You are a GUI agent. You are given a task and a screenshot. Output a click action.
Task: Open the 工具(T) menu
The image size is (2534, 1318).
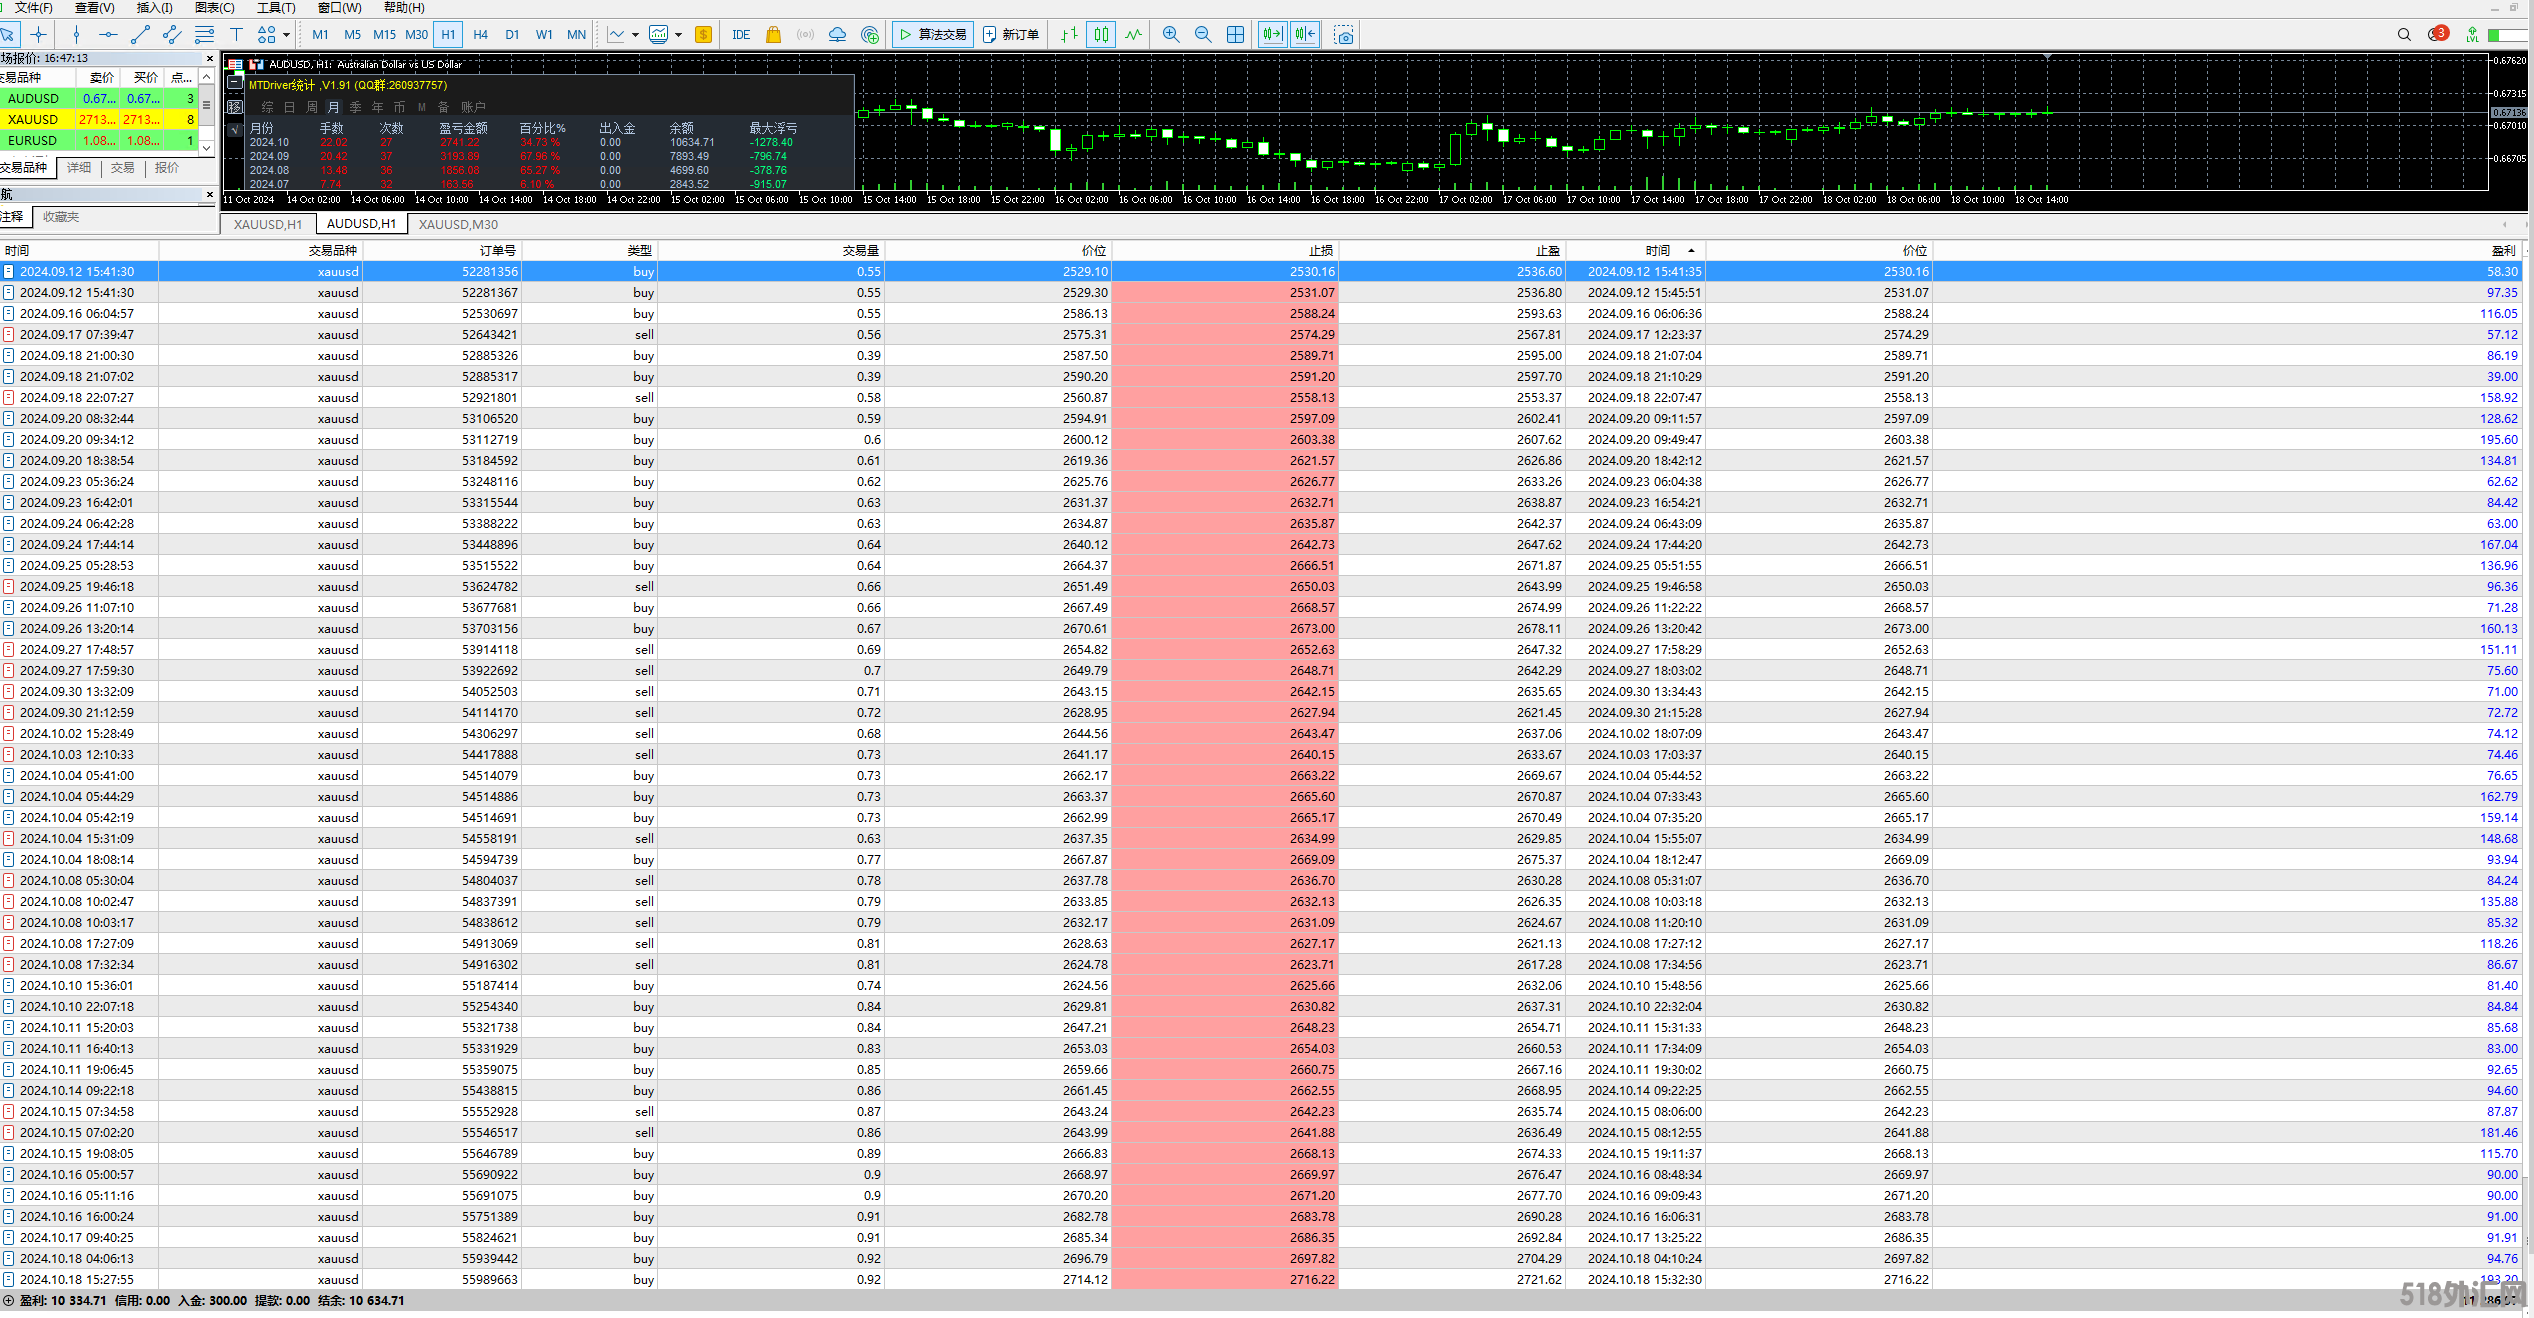click(x=276, y=7)
